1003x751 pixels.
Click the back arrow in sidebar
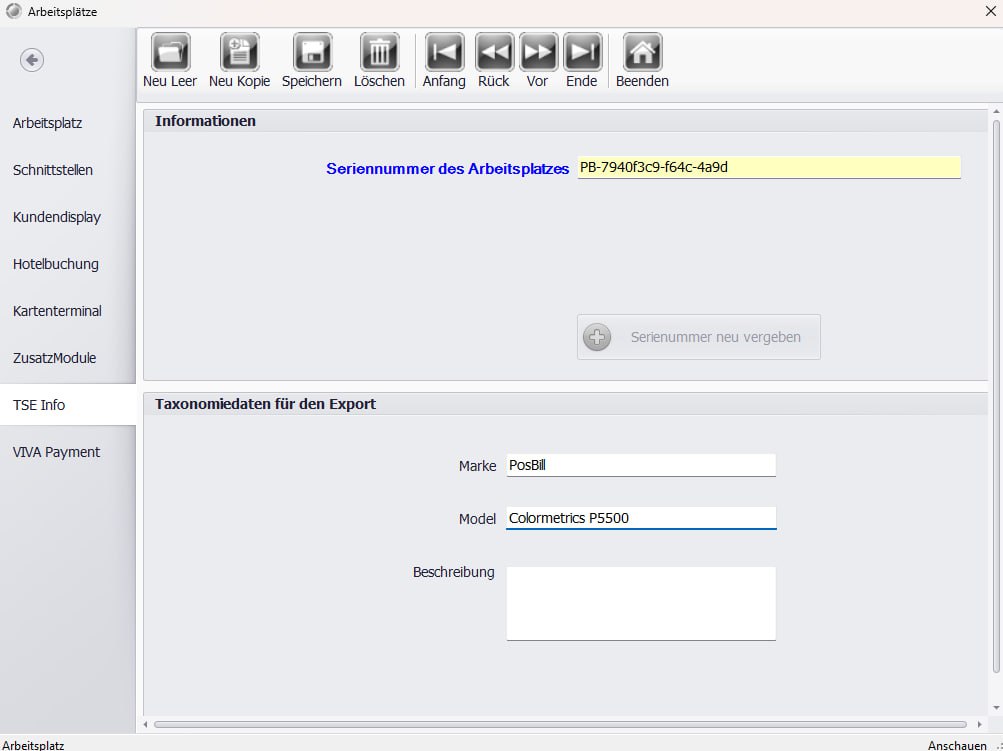tap(32, 60)
